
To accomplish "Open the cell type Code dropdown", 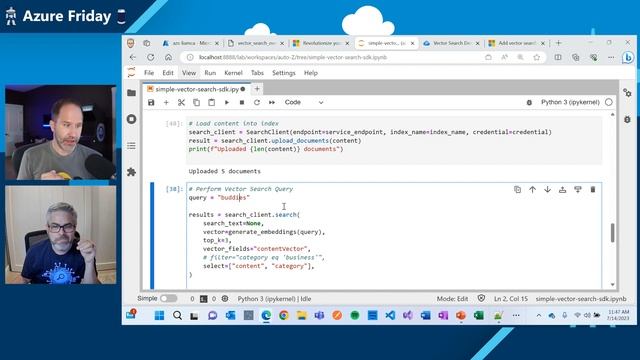I will [x=304, y=102].
